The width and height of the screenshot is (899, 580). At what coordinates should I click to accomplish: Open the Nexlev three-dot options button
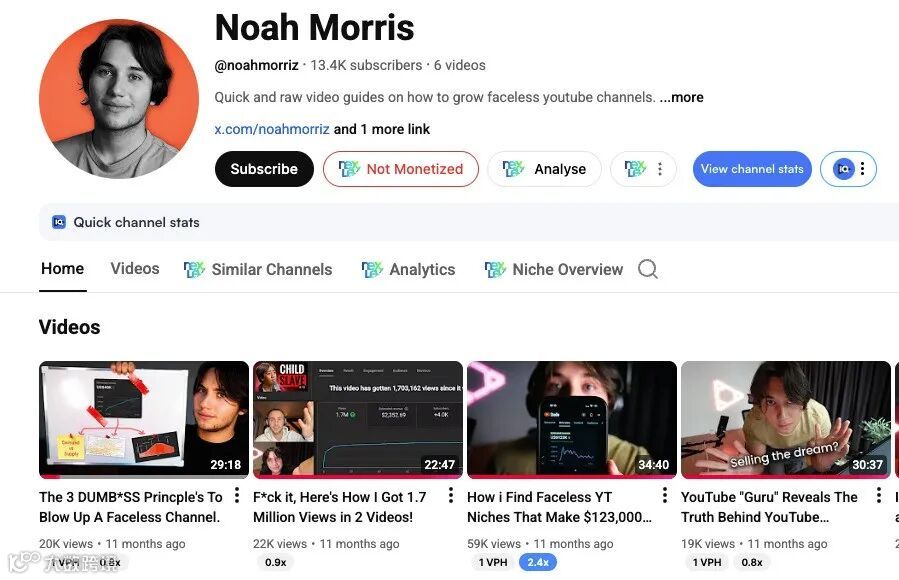[643, 169]
